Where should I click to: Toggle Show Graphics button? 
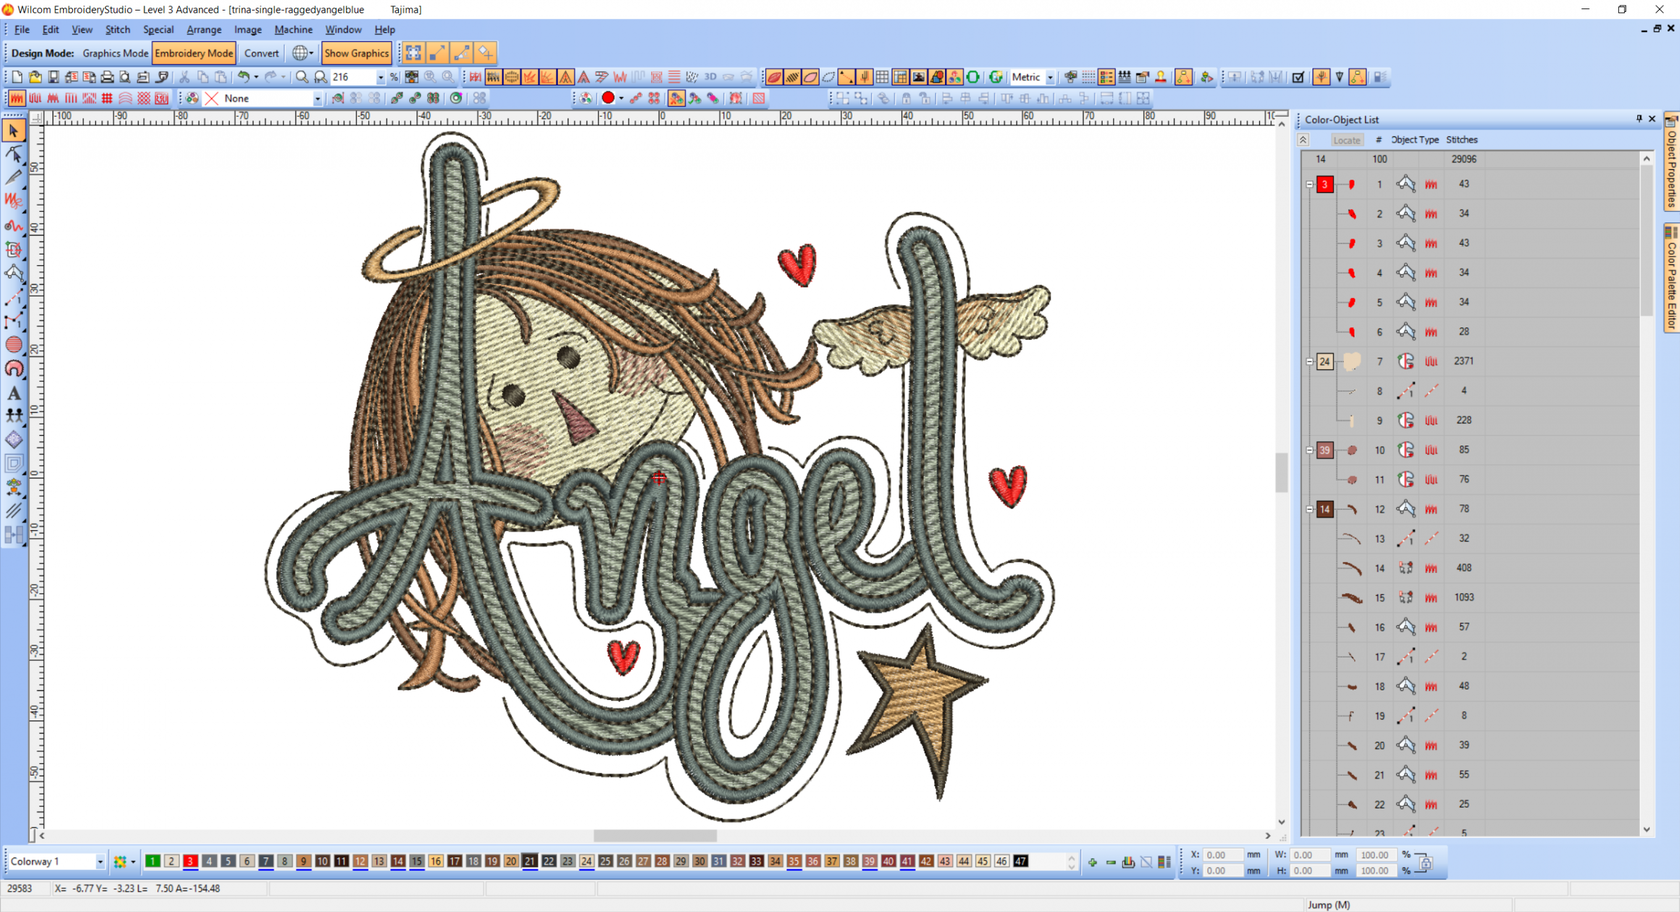pyautogui.click(x=357, y=53)
